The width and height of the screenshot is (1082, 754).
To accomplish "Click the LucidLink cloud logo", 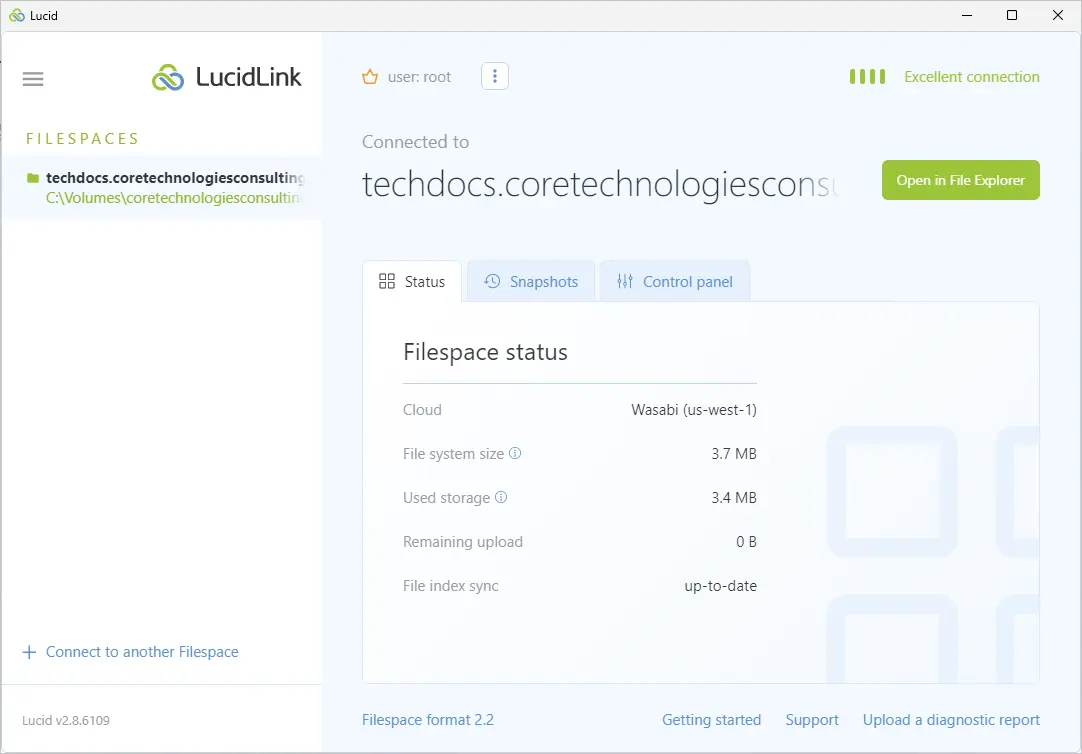I will (x=168, y=77).
